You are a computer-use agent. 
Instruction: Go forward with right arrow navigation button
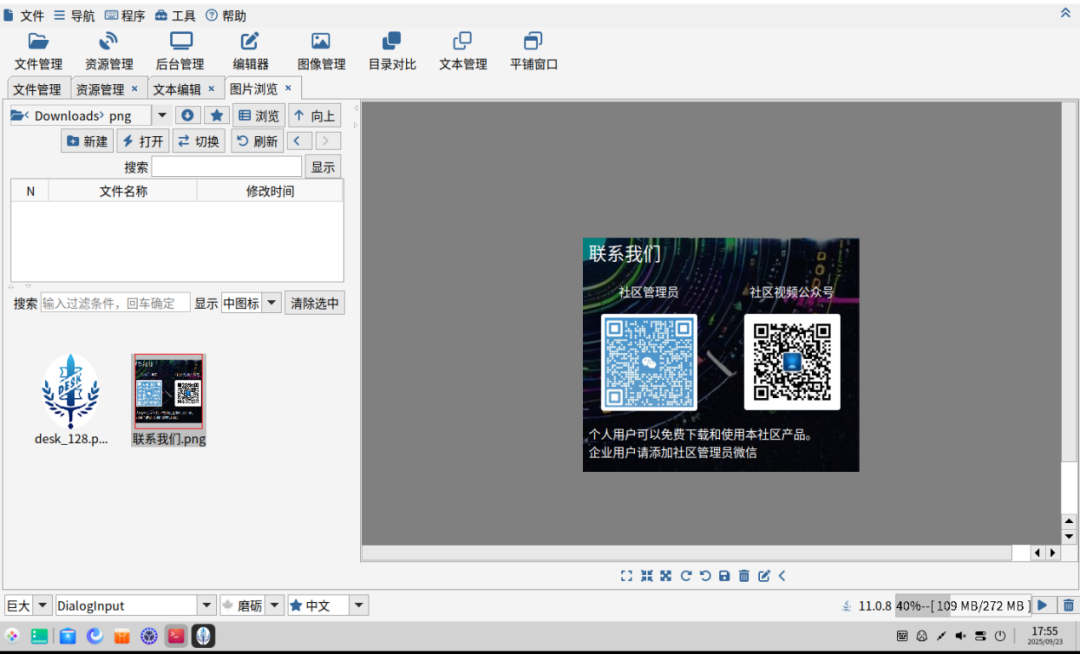pos(327,140)
